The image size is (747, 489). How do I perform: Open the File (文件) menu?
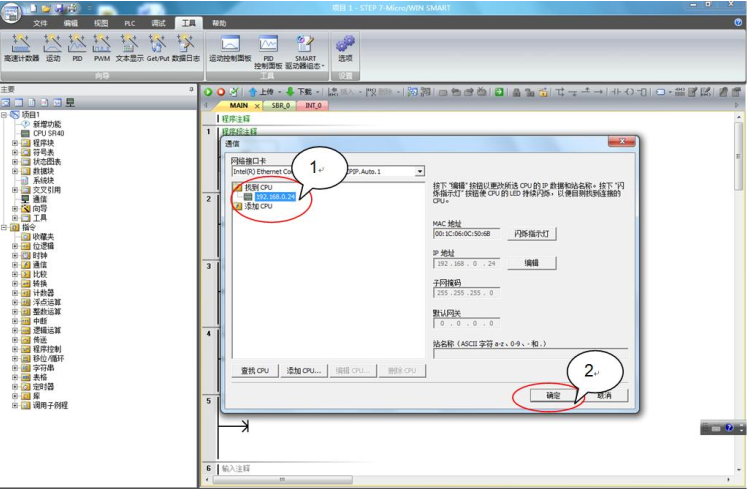(x=40, y=23)
